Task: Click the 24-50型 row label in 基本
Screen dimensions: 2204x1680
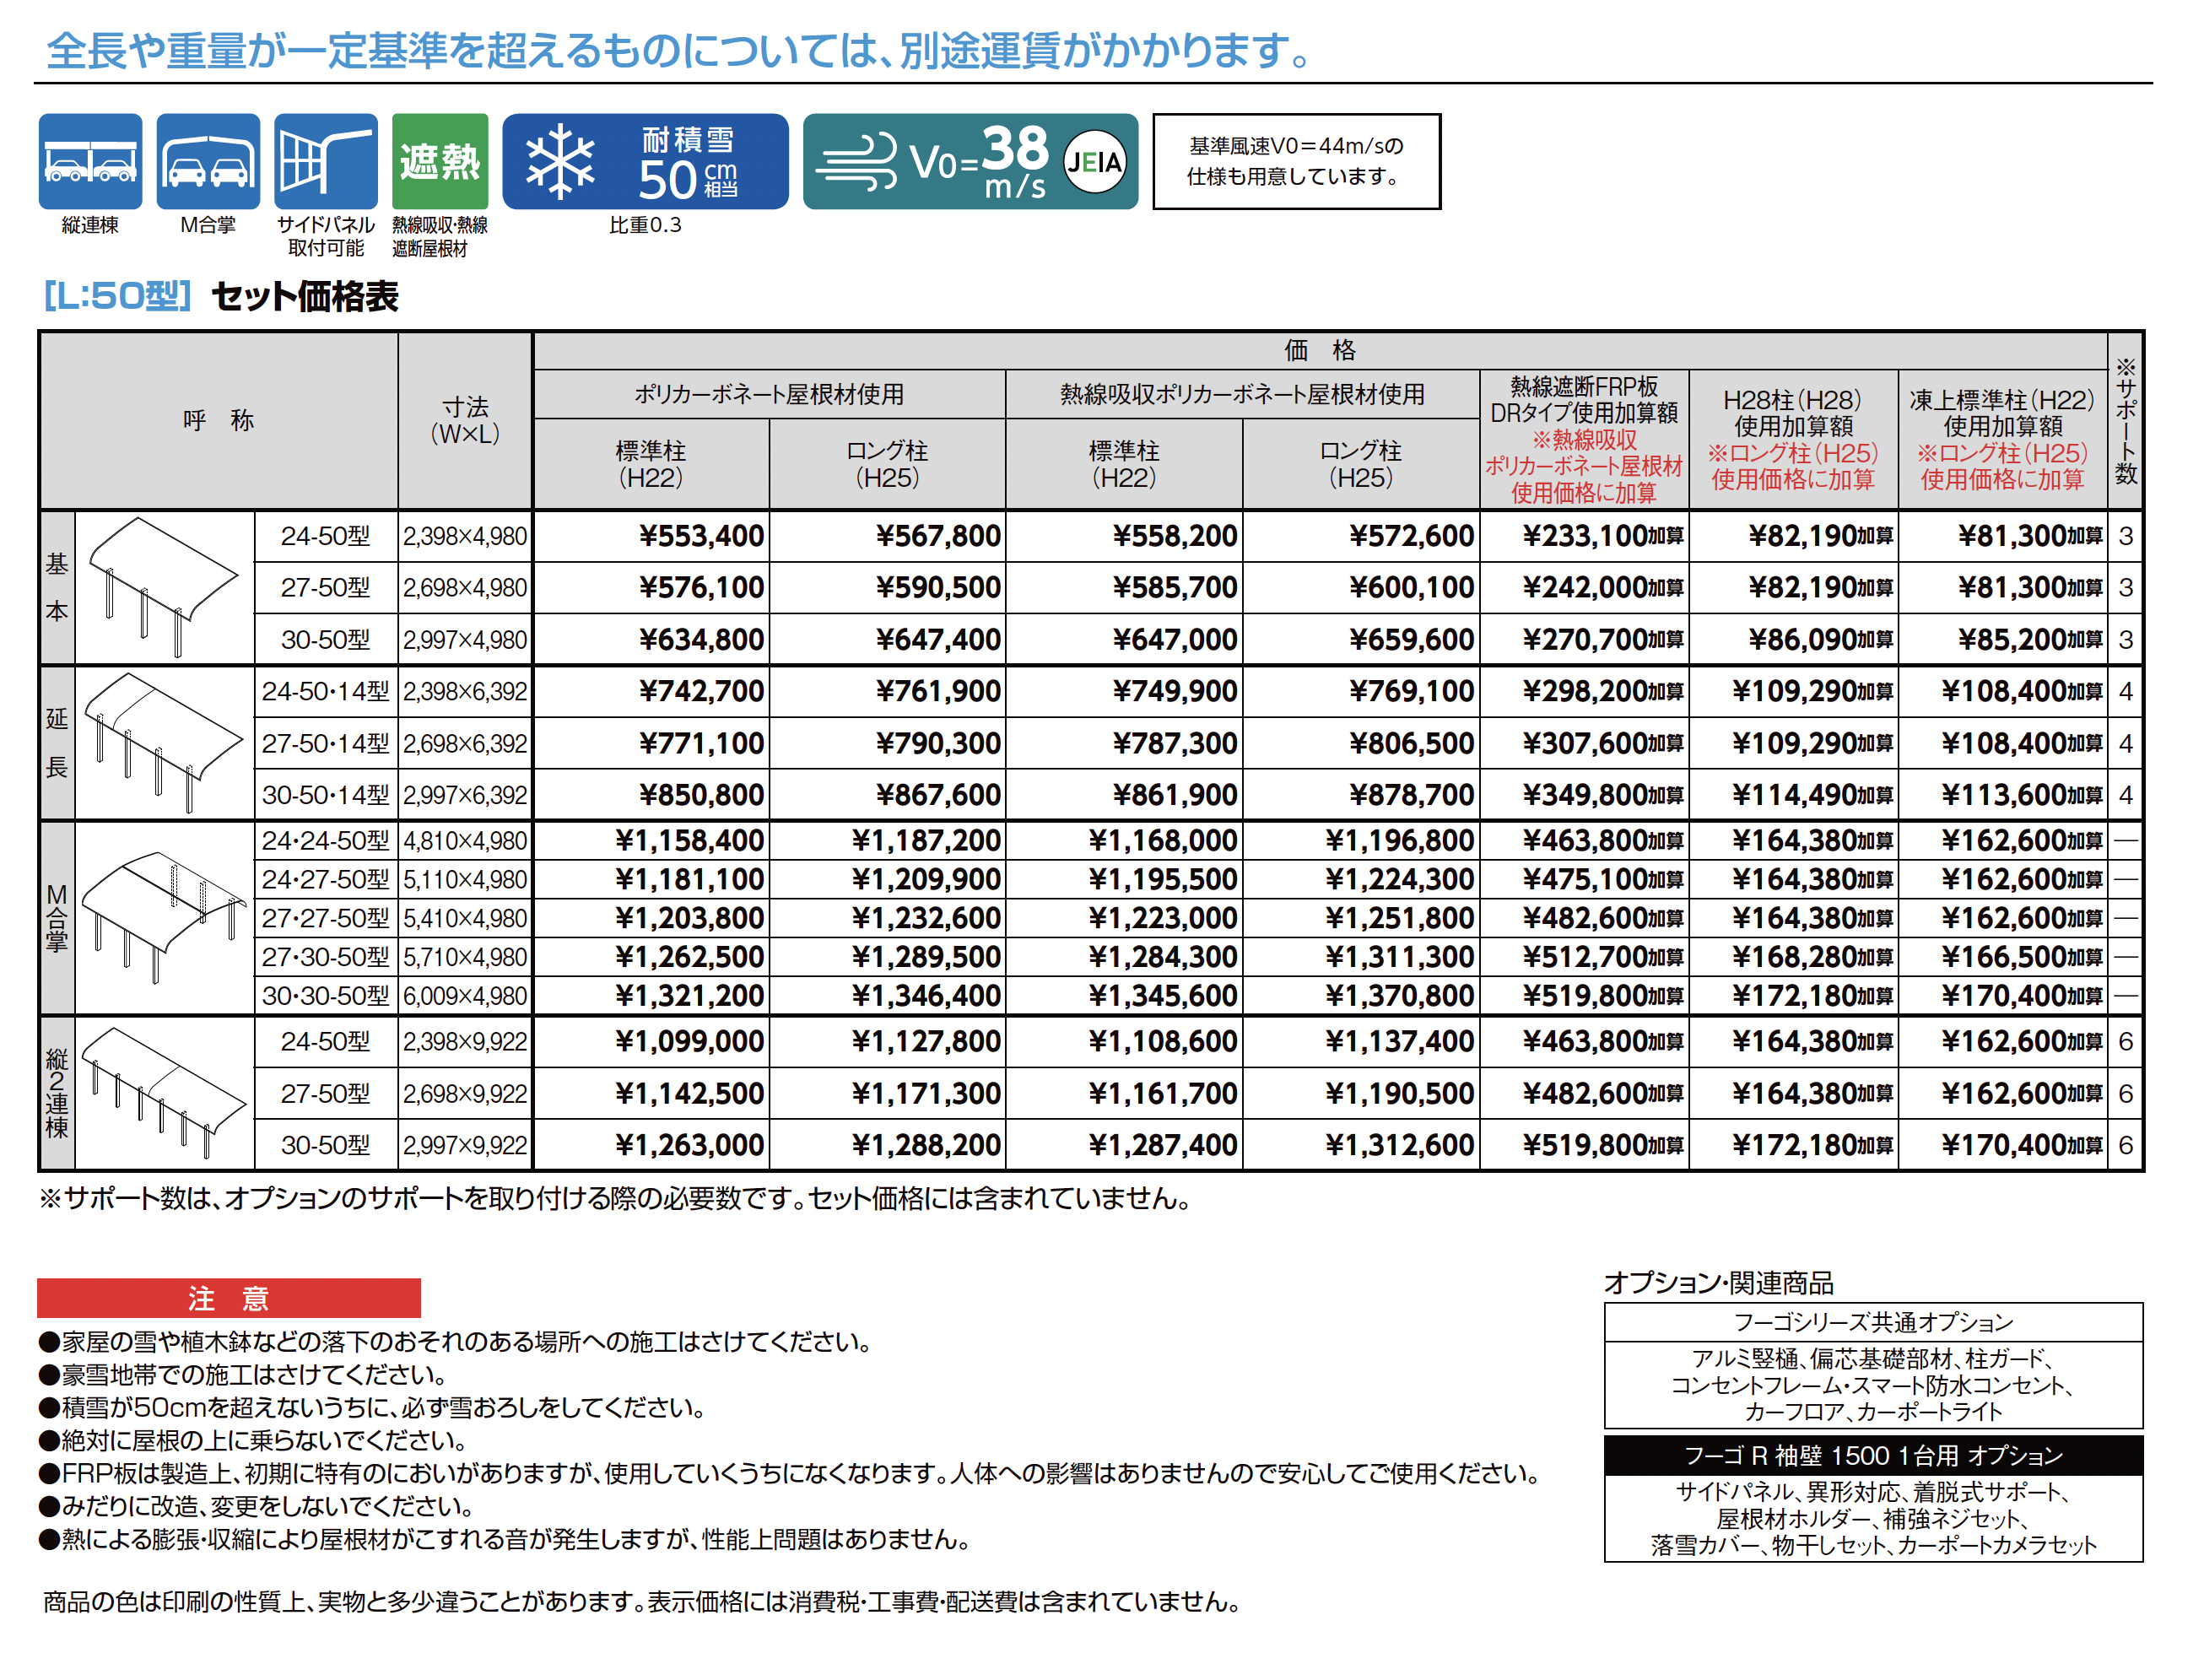Action: [x=325, y=536]
